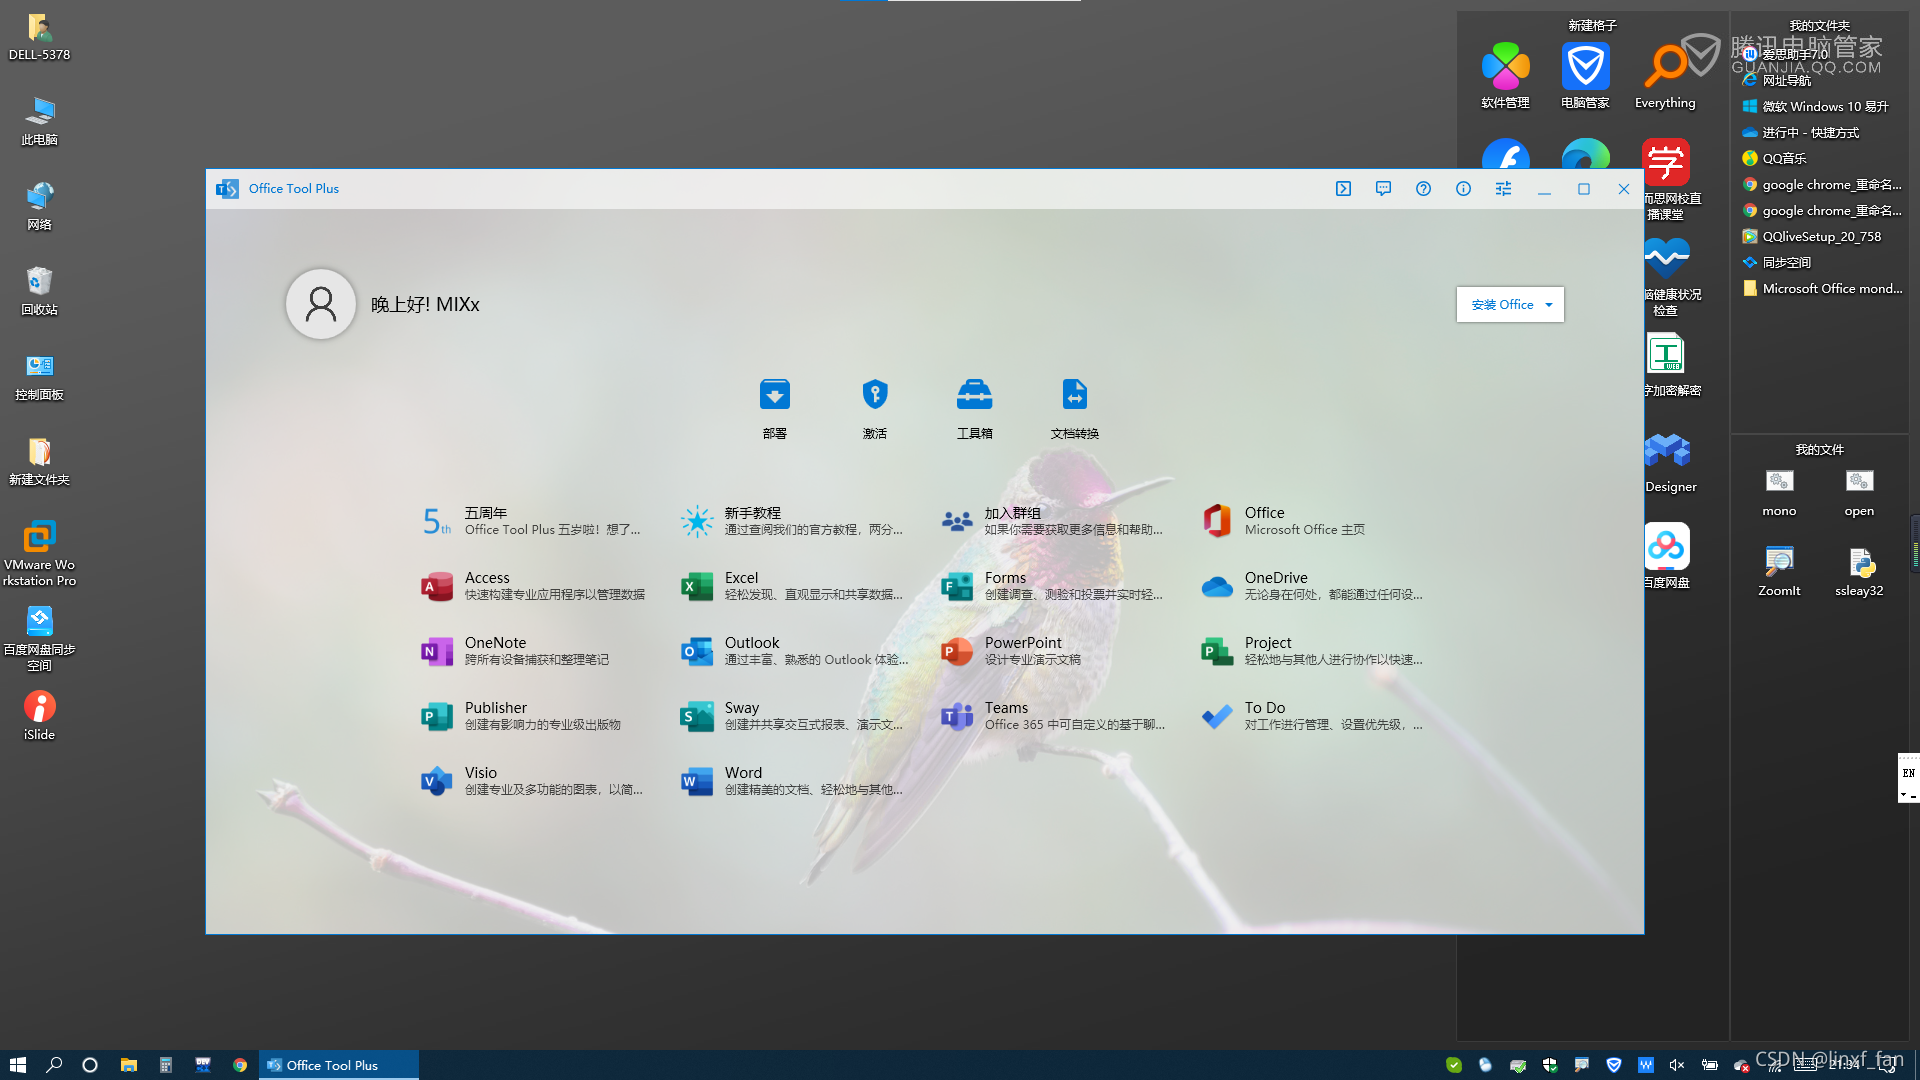
Task: Click the To Do checkmark icon
Action: [1217, 716]
